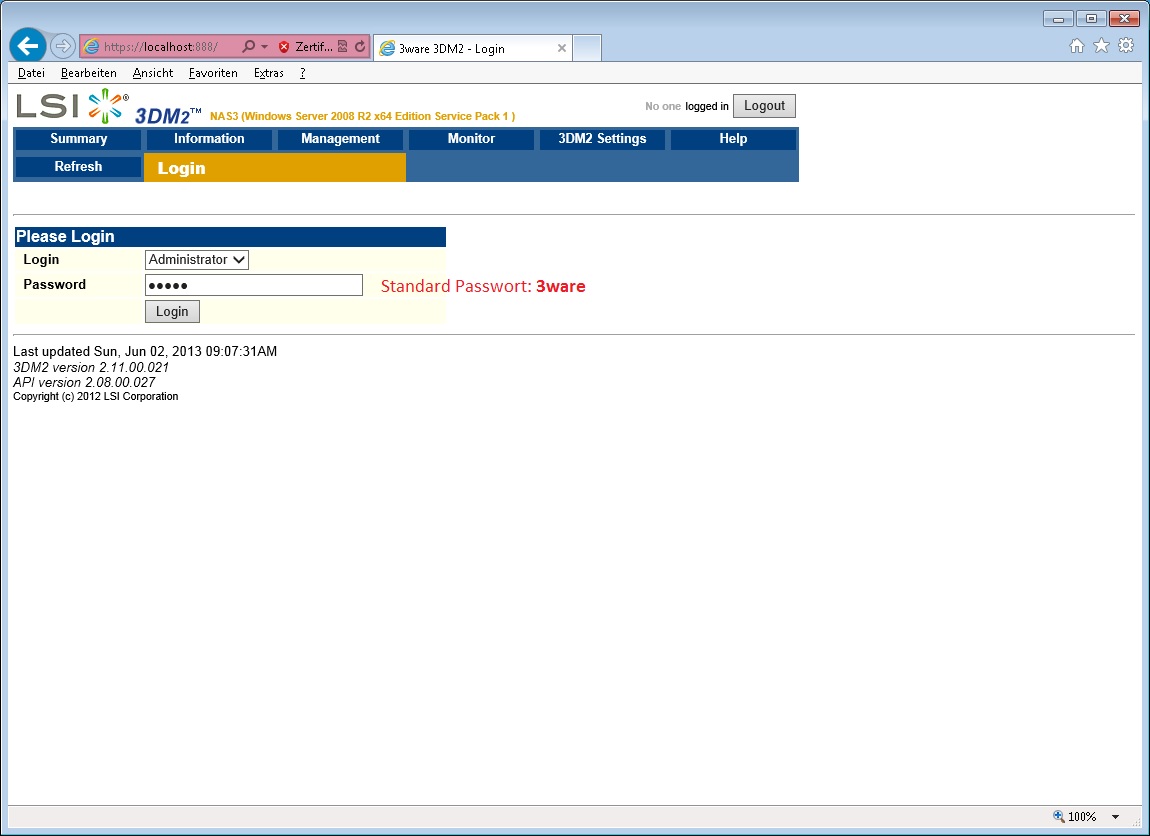Click 'Copyright (c) 2012 LSI Corporation' text
This screenshot has height=836, width=1150.
[95, 396]
